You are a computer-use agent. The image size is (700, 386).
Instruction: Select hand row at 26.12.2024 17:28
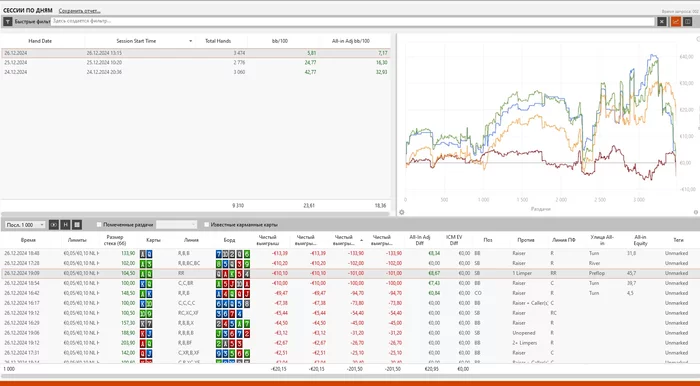point(350,263)
